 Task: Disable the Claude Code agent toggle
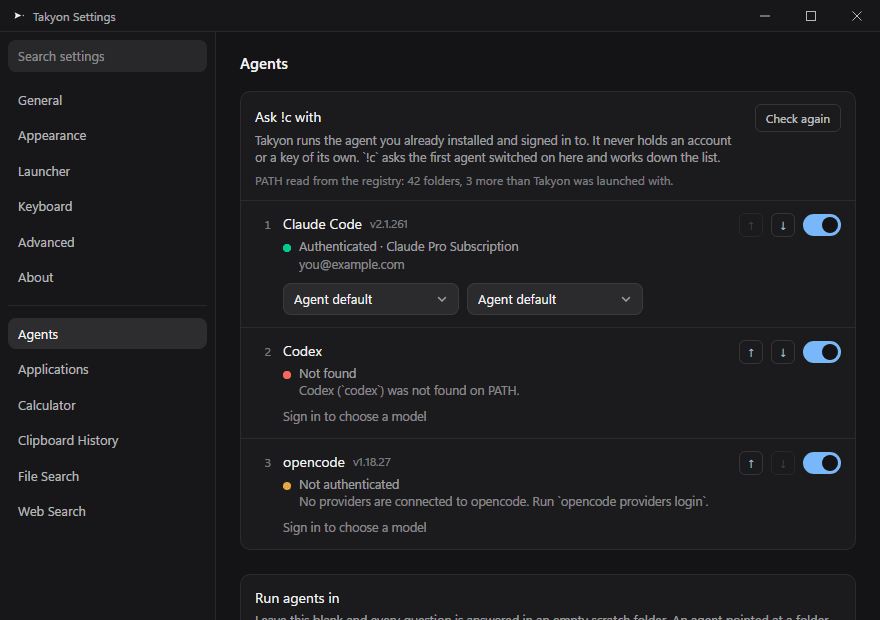(x=822, y=226)
